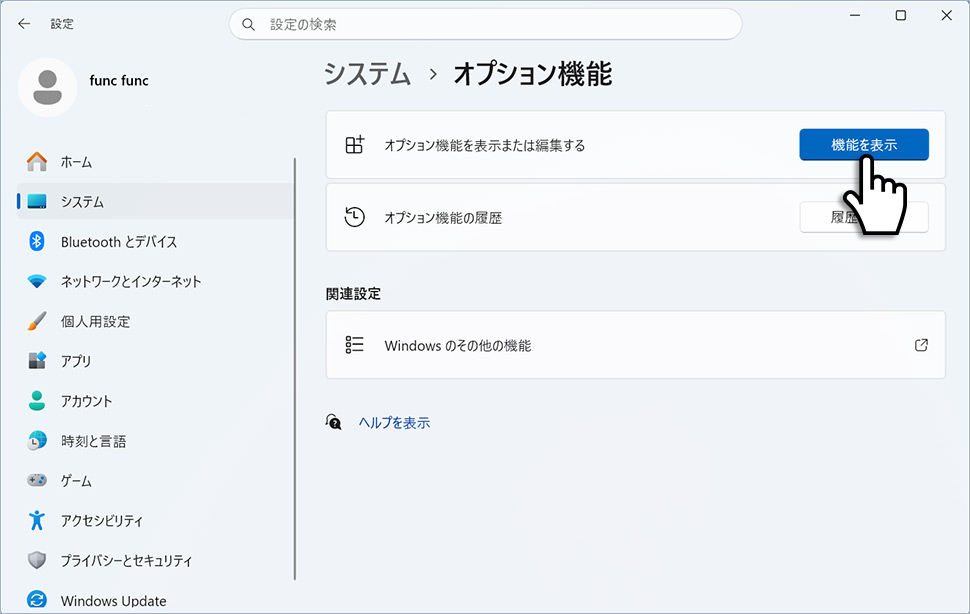Click the list icon beside Windows のその他の機能

click(354, 345)
